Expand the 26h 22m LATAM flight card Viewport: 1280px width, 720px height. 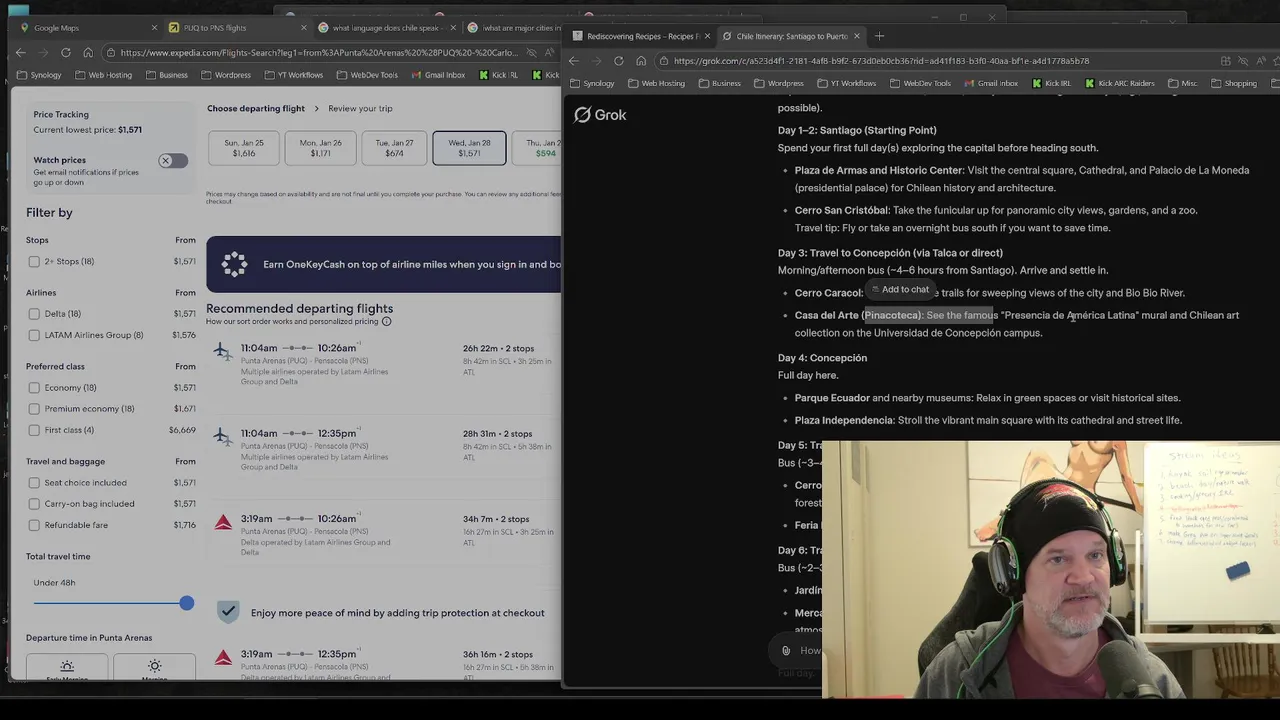point(385,365)
